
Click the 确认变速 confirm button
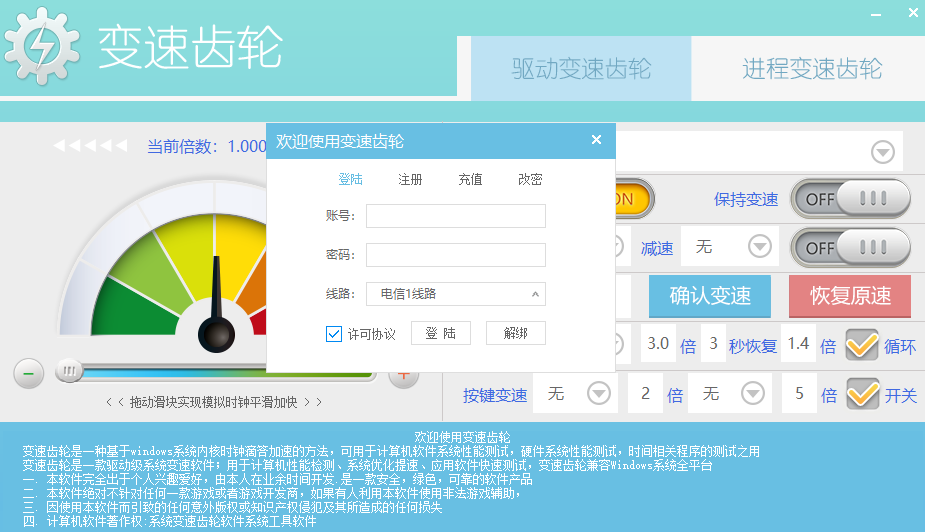pyautogui.click(x=710, y=296)
